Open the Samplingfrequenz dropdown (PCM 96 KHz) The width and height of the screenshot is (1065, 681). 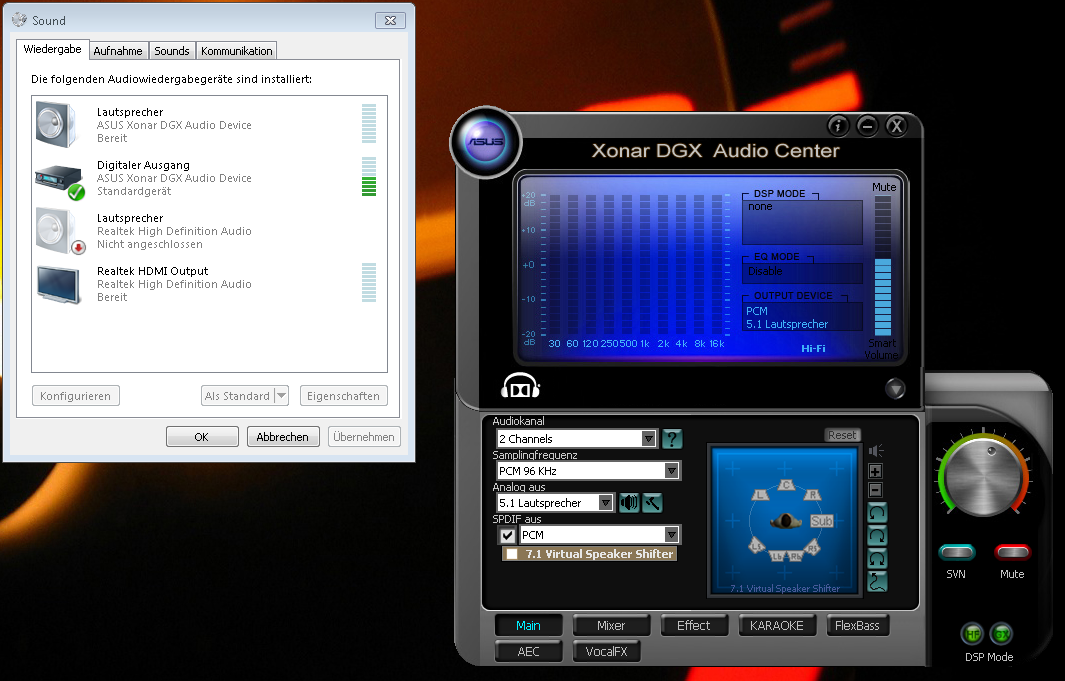pyautogui.click(x=588, y=471)
